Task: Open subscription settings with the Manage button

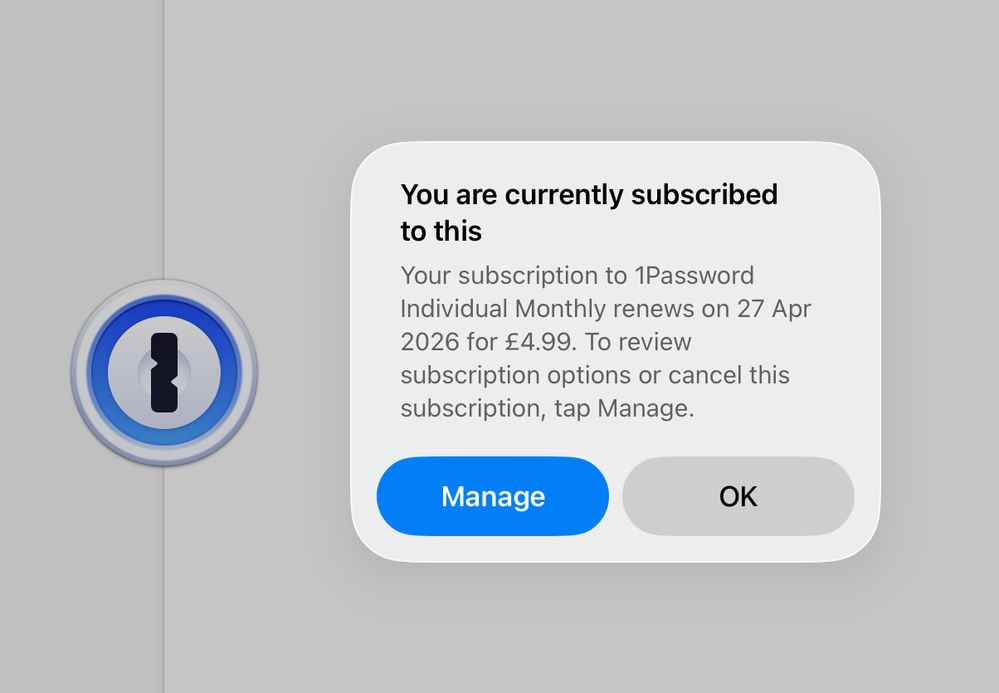Action: point(492,496)
